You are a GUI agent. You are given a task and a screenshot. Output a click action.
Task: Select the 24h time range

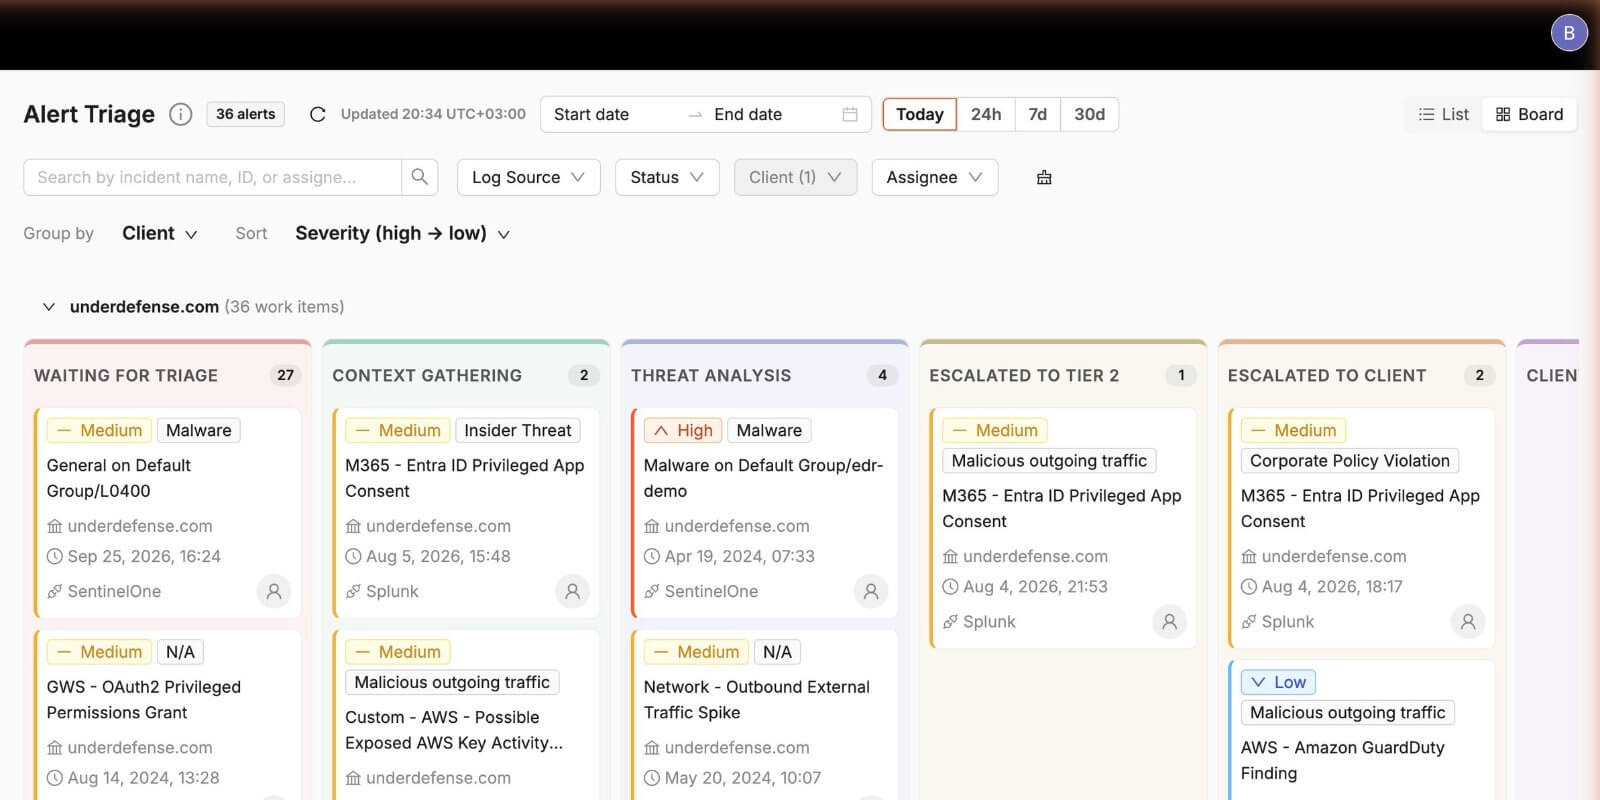986,114
